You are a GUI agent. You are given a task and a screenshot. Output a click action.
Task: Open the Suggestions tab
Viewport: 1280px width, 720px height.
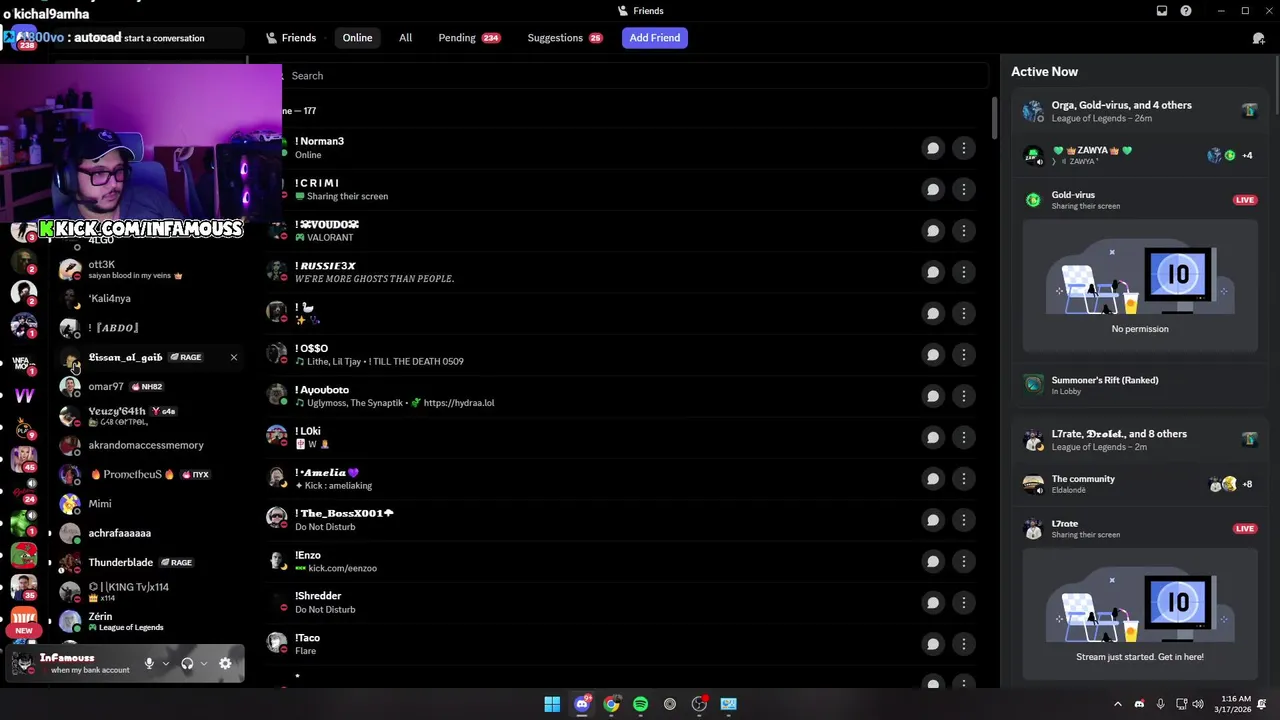click(x=565, y=38)
